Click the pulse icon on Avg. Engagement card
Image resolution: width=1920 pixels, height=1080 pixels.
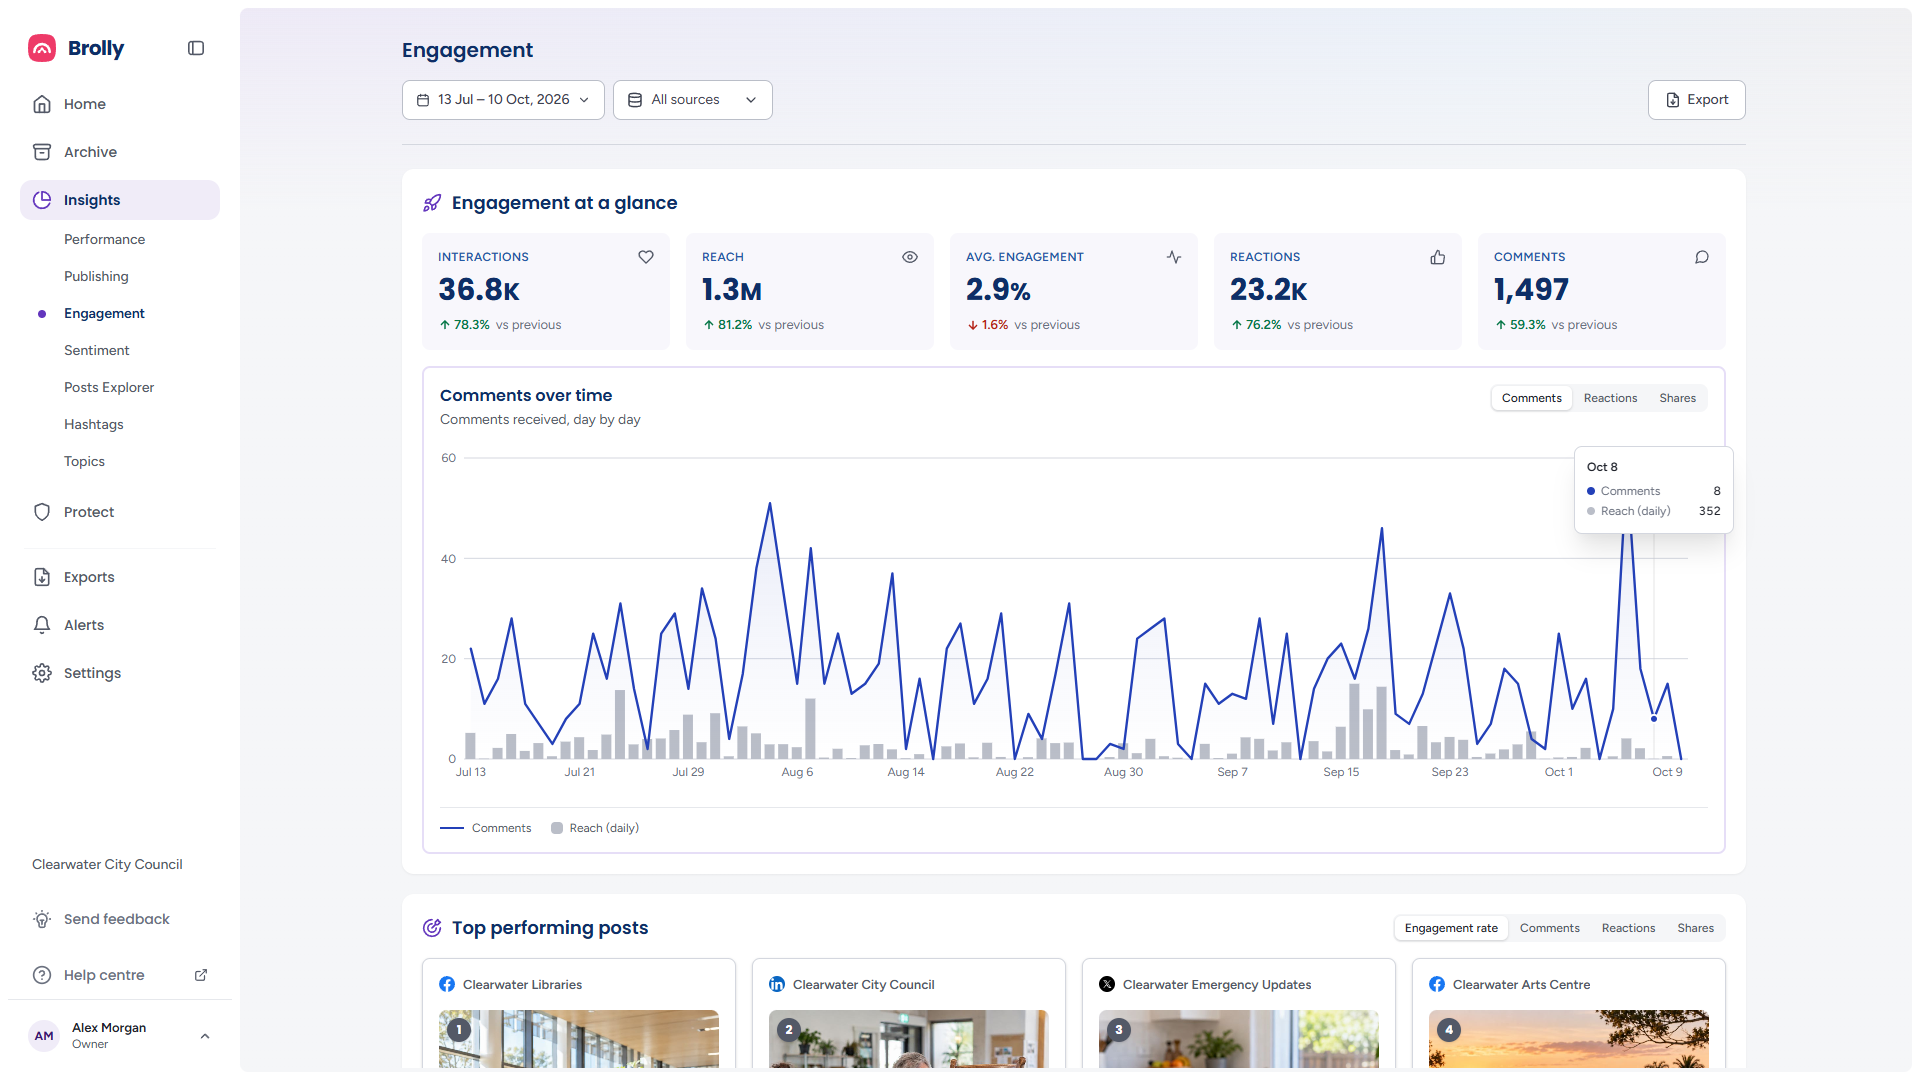point(1174,257)
